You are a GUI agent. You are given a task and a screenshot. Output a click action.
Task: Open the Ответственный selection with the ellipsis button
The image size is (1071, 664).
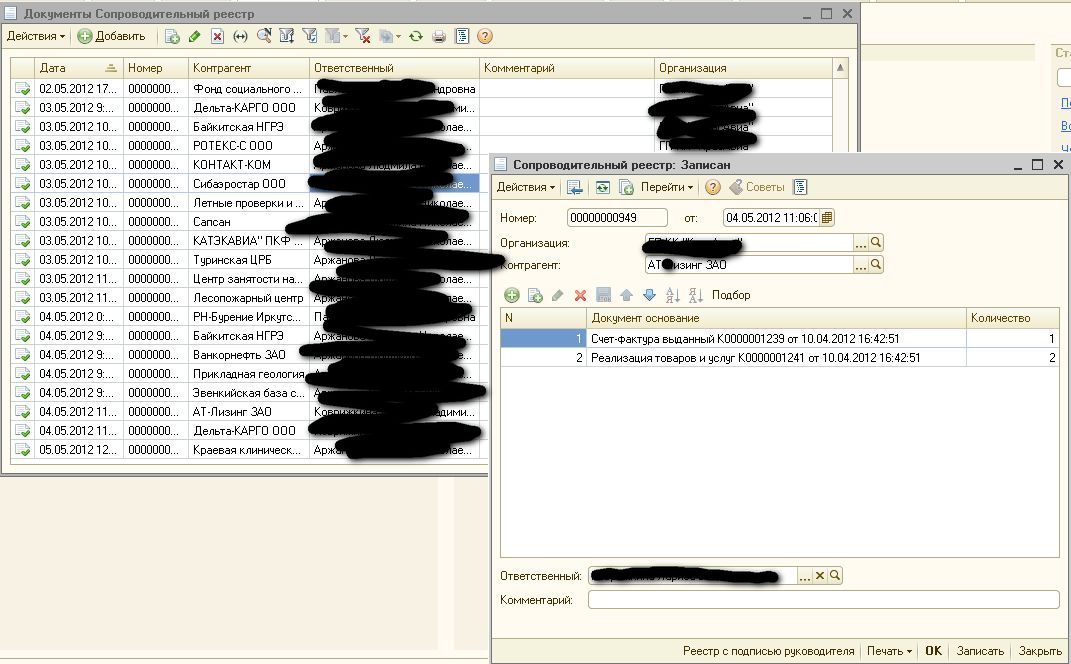[x=805, y=576]
